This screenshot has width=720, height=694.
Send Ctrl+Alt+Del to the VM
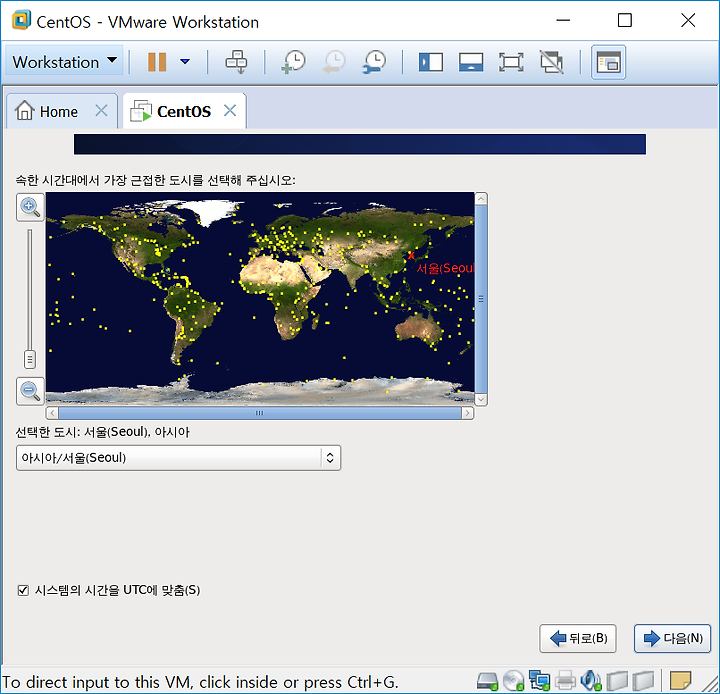click(236, 62)
